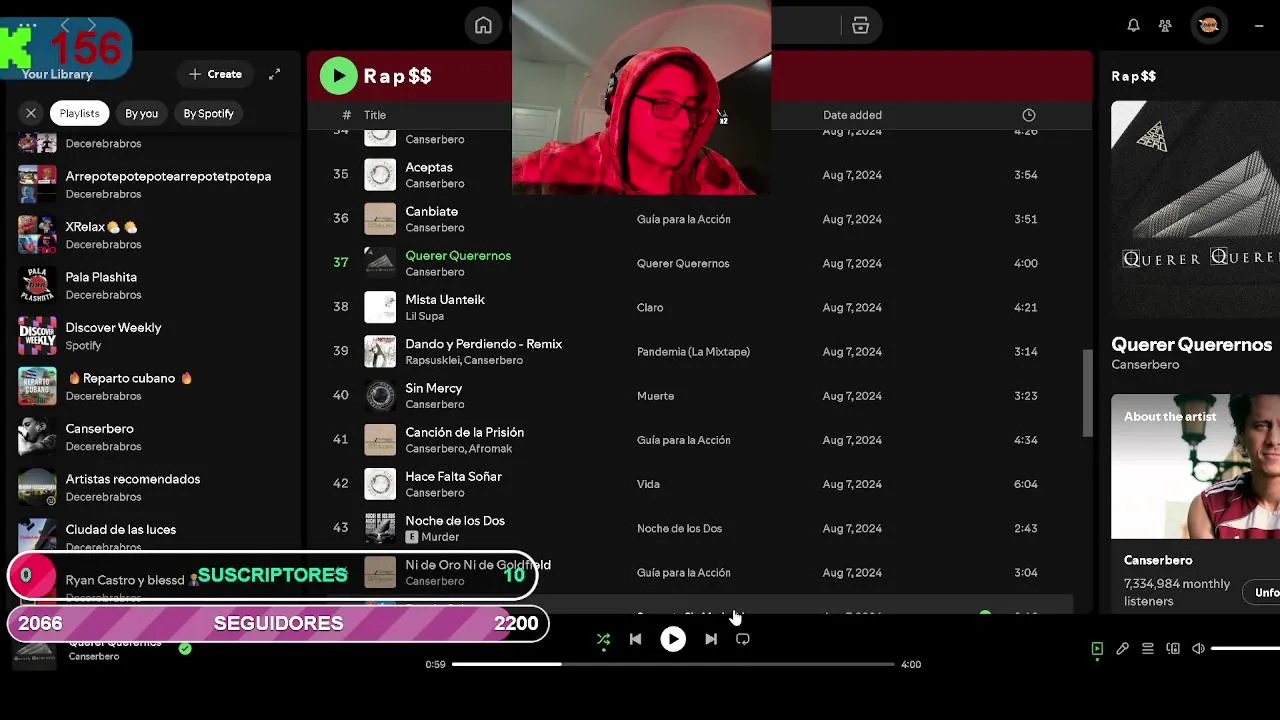Viewport: 1280px width, 720px height.
Task: Open the notifications bell
Action: tap(1133, 26)
